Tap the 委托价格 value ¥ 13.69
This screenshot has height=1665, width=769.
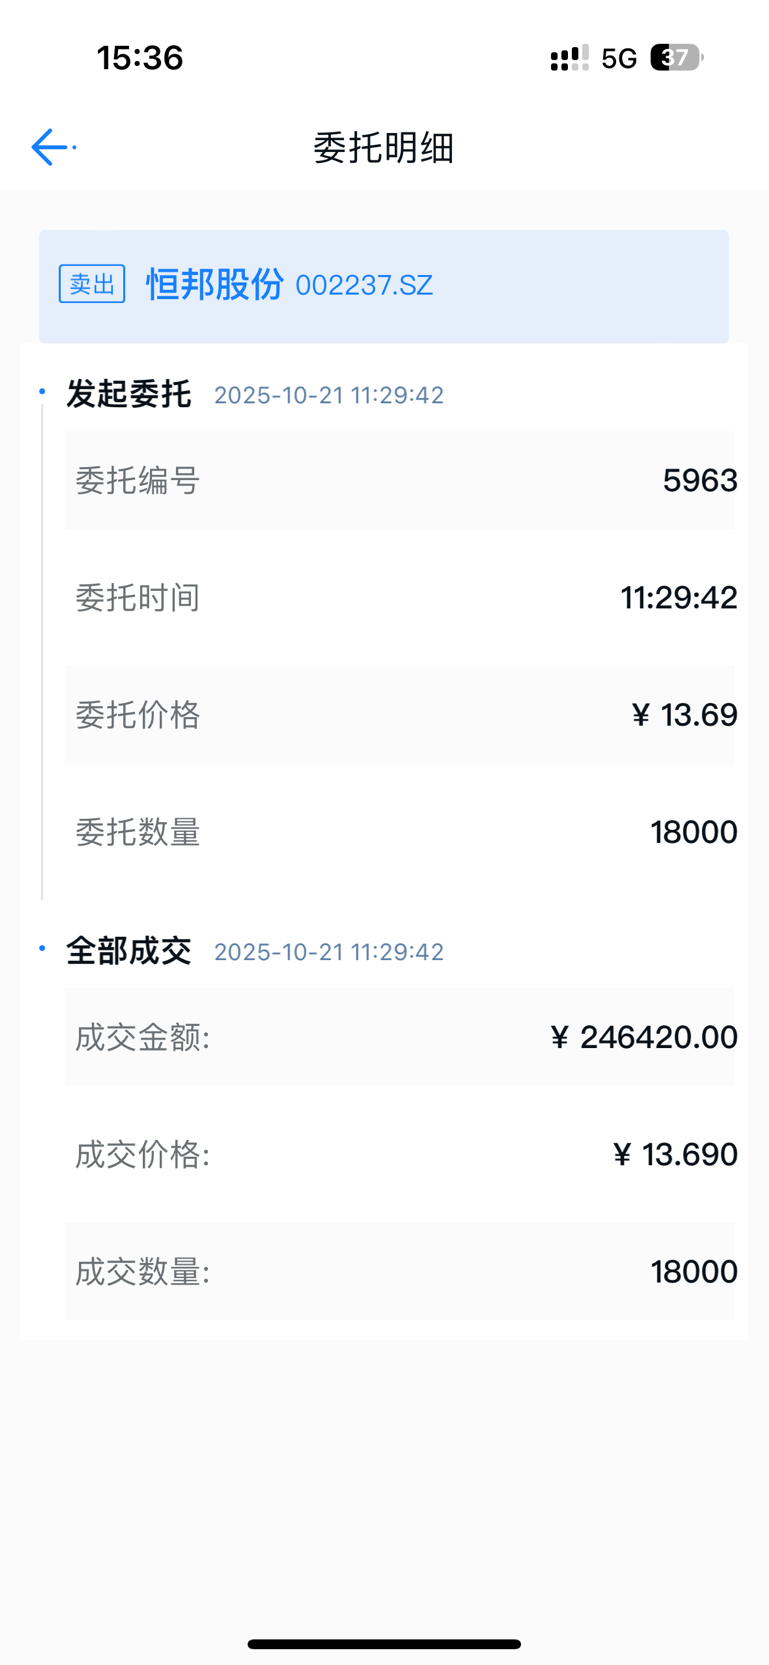tap(685, 715)
